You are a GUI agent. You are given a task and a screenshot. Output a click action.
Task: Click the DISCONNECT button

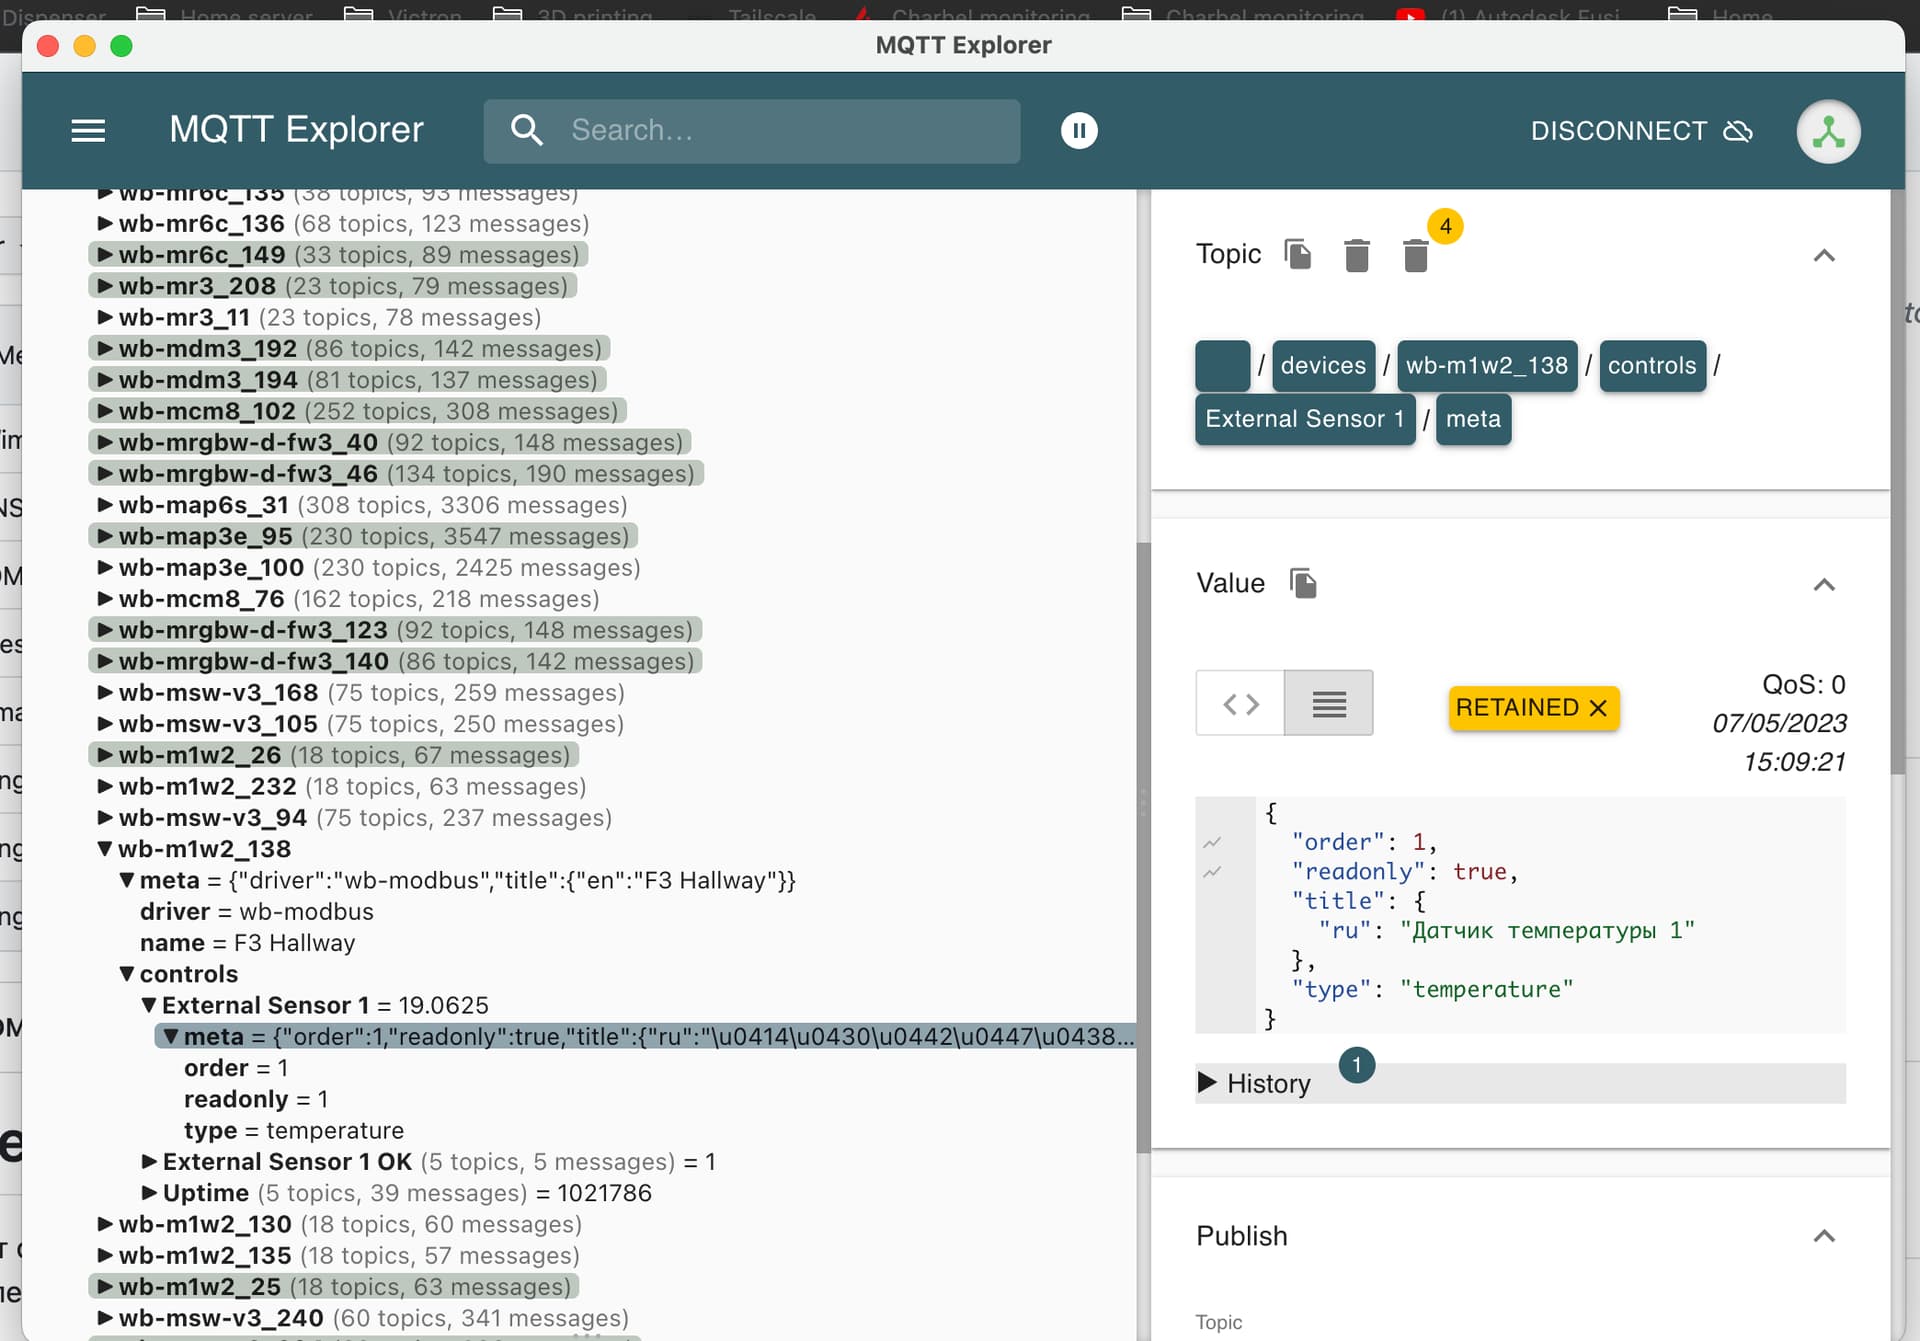(x=1641, y=131)
